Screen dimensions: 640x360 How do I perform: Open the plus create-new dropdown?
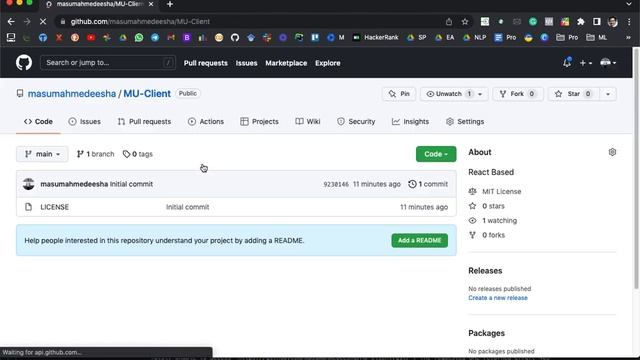tap(586, 63)
